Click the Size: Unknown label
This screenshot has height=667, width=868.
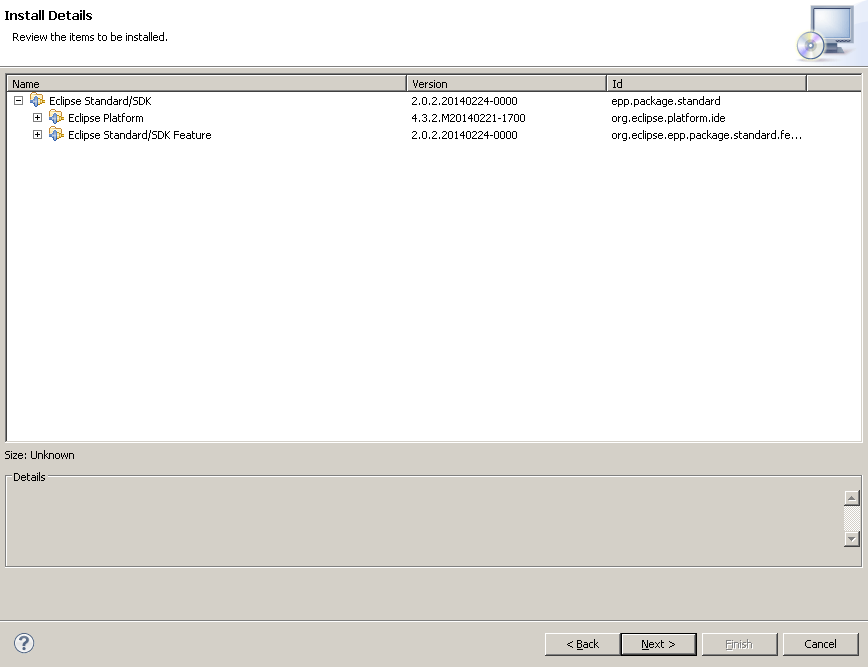click(39, 455)
